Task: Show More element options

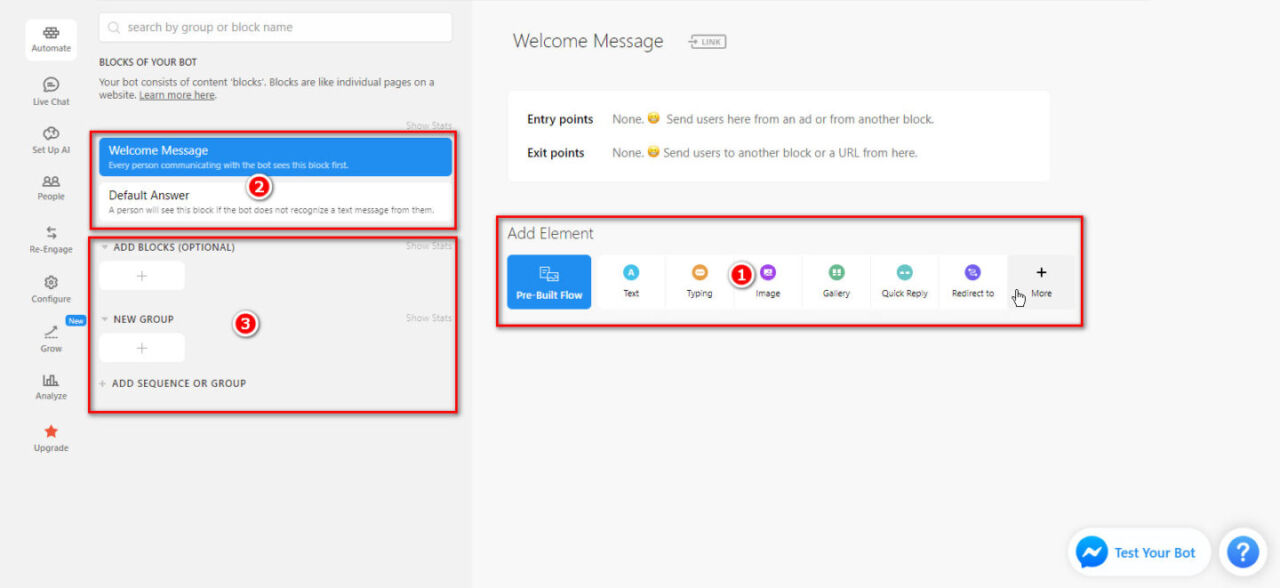Action: tap(1041, 282)
